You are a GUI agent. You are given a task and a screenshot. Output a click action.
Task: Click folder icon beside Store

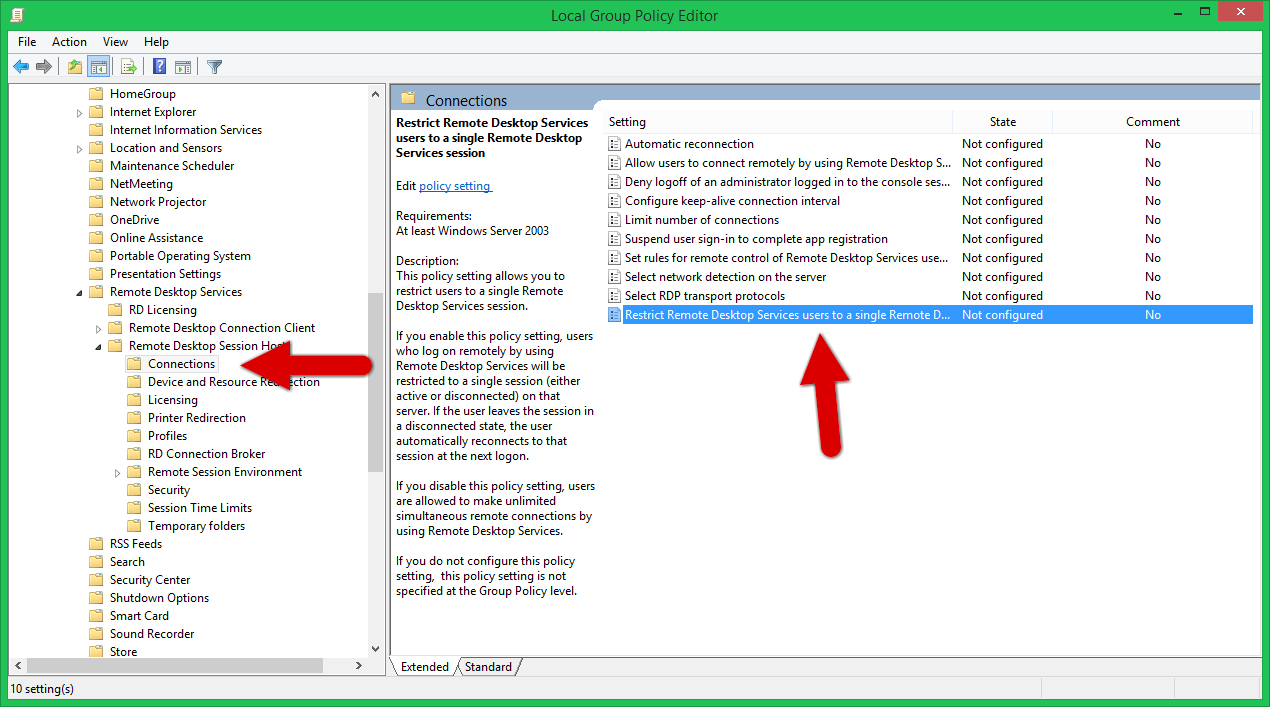pyautogui.click(x=96, y=652)
